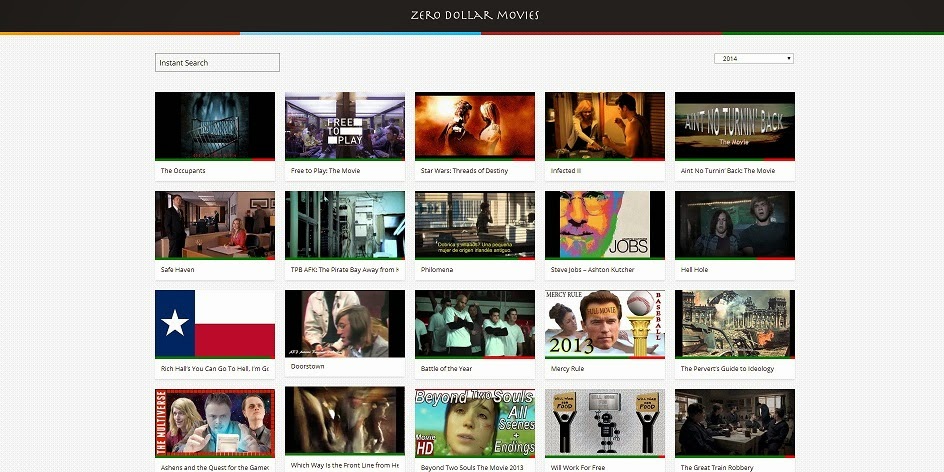Open the Battle of the Year thumbnail

pyautogui.click(x=475, y=324)
